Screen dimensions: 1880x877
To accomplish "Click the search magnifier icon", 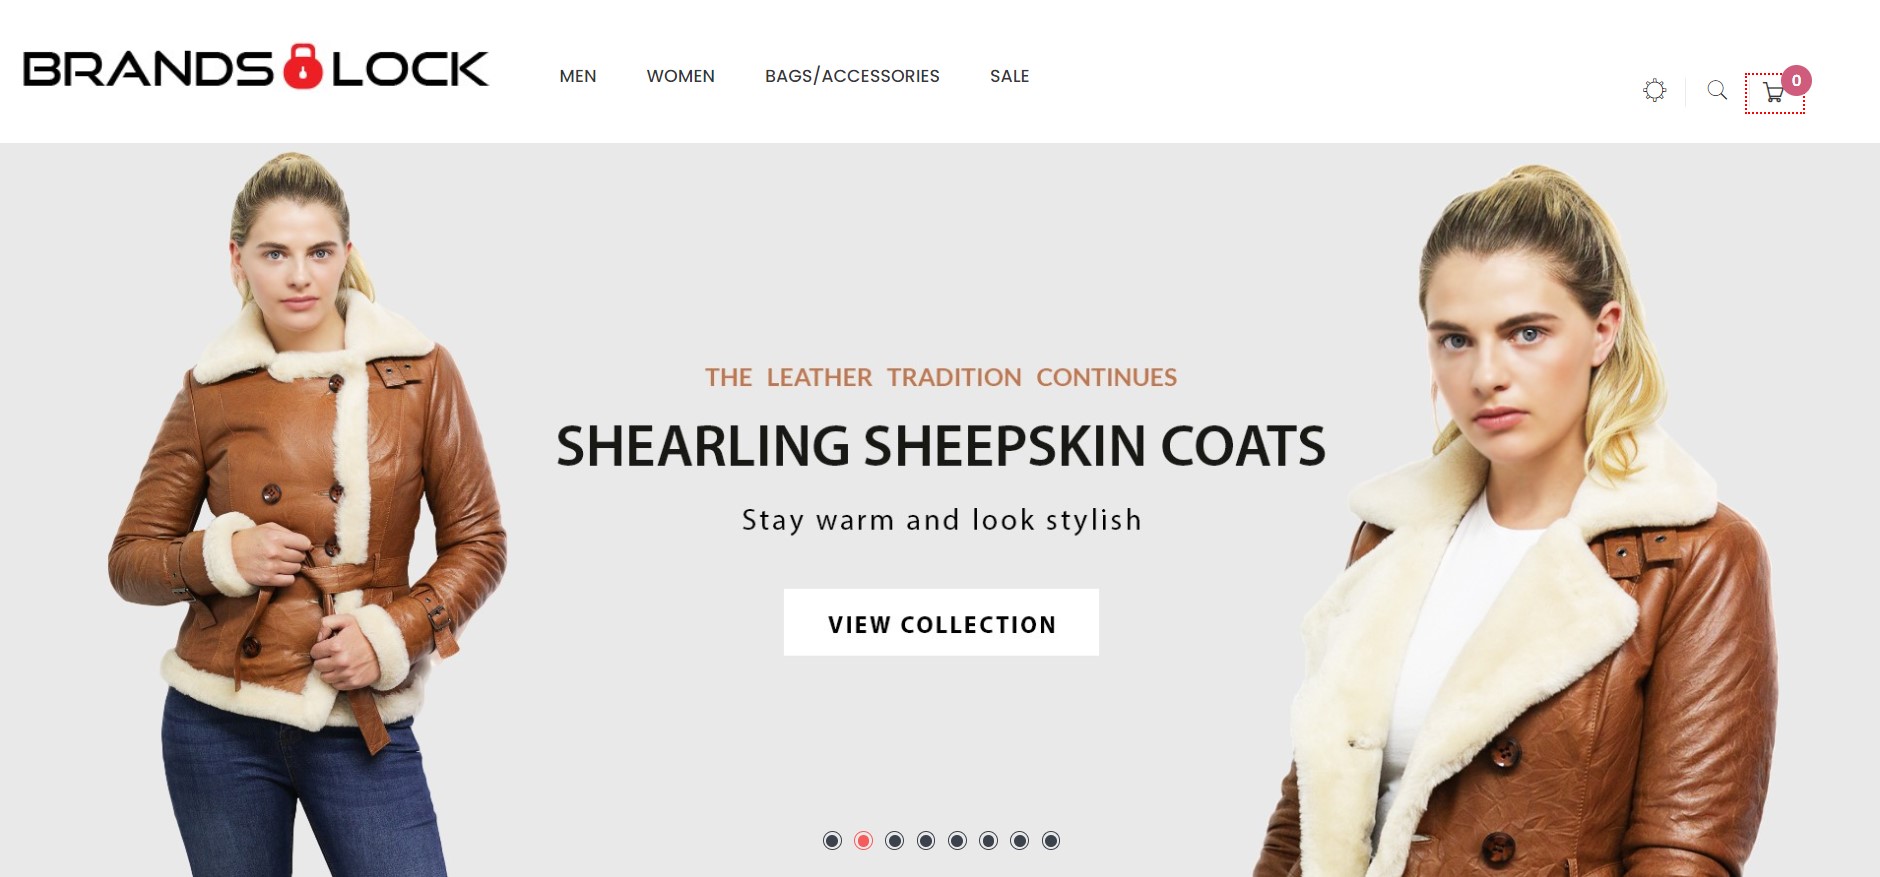I will pos(1717,90).
